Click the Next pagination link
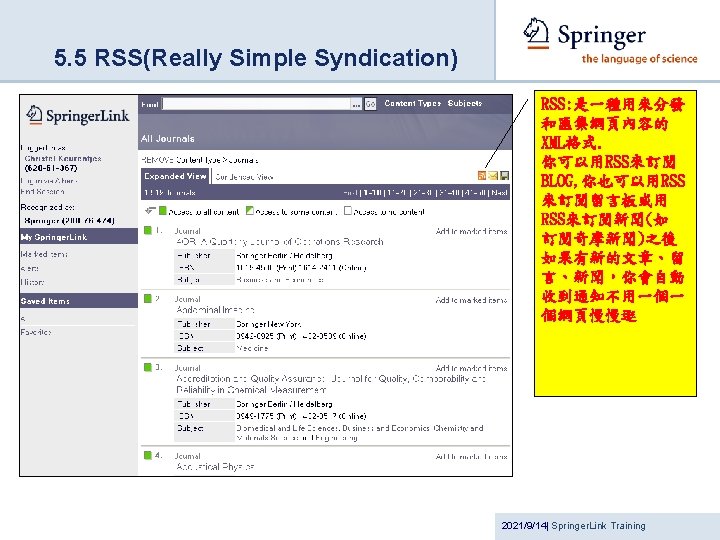The height and width of the screenshot is (540, 720). 499,192
